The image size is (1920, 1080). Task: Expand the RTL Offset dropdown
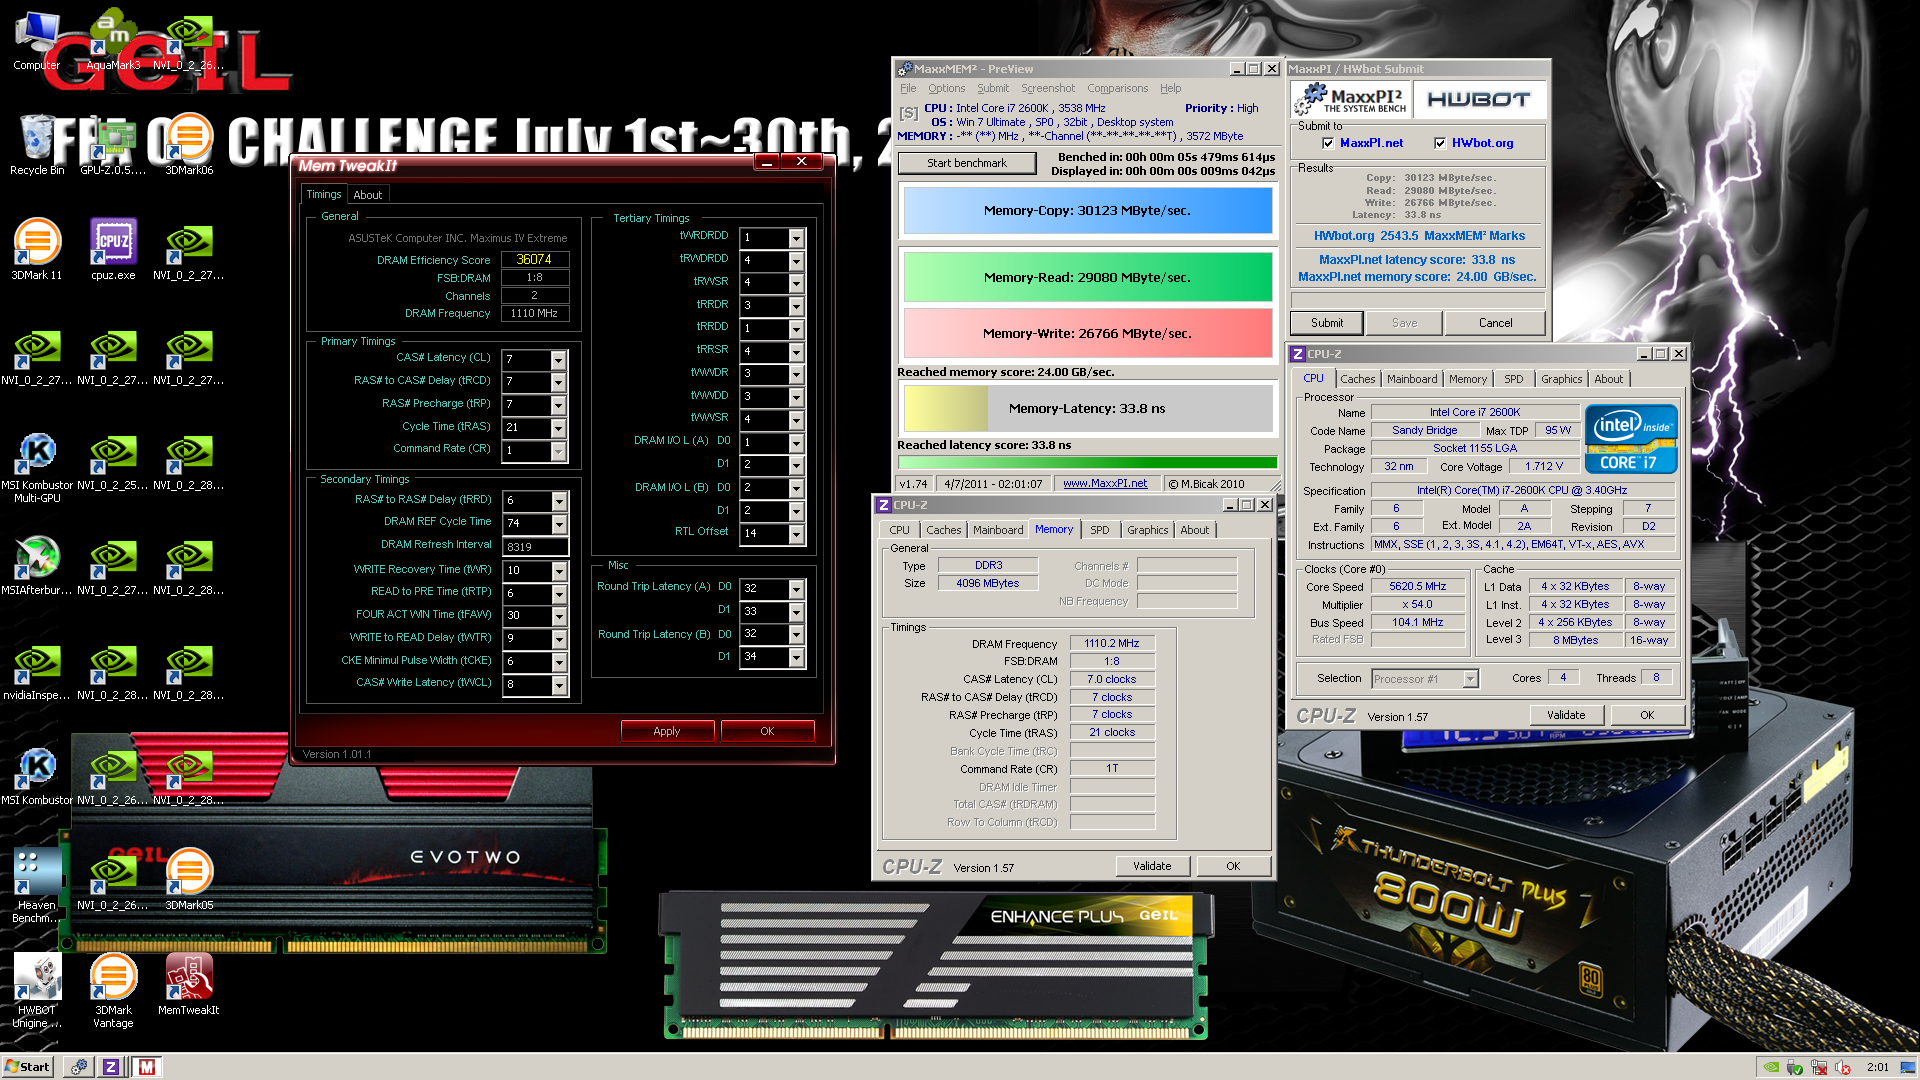pyautogui.click(x=797, y=534)
